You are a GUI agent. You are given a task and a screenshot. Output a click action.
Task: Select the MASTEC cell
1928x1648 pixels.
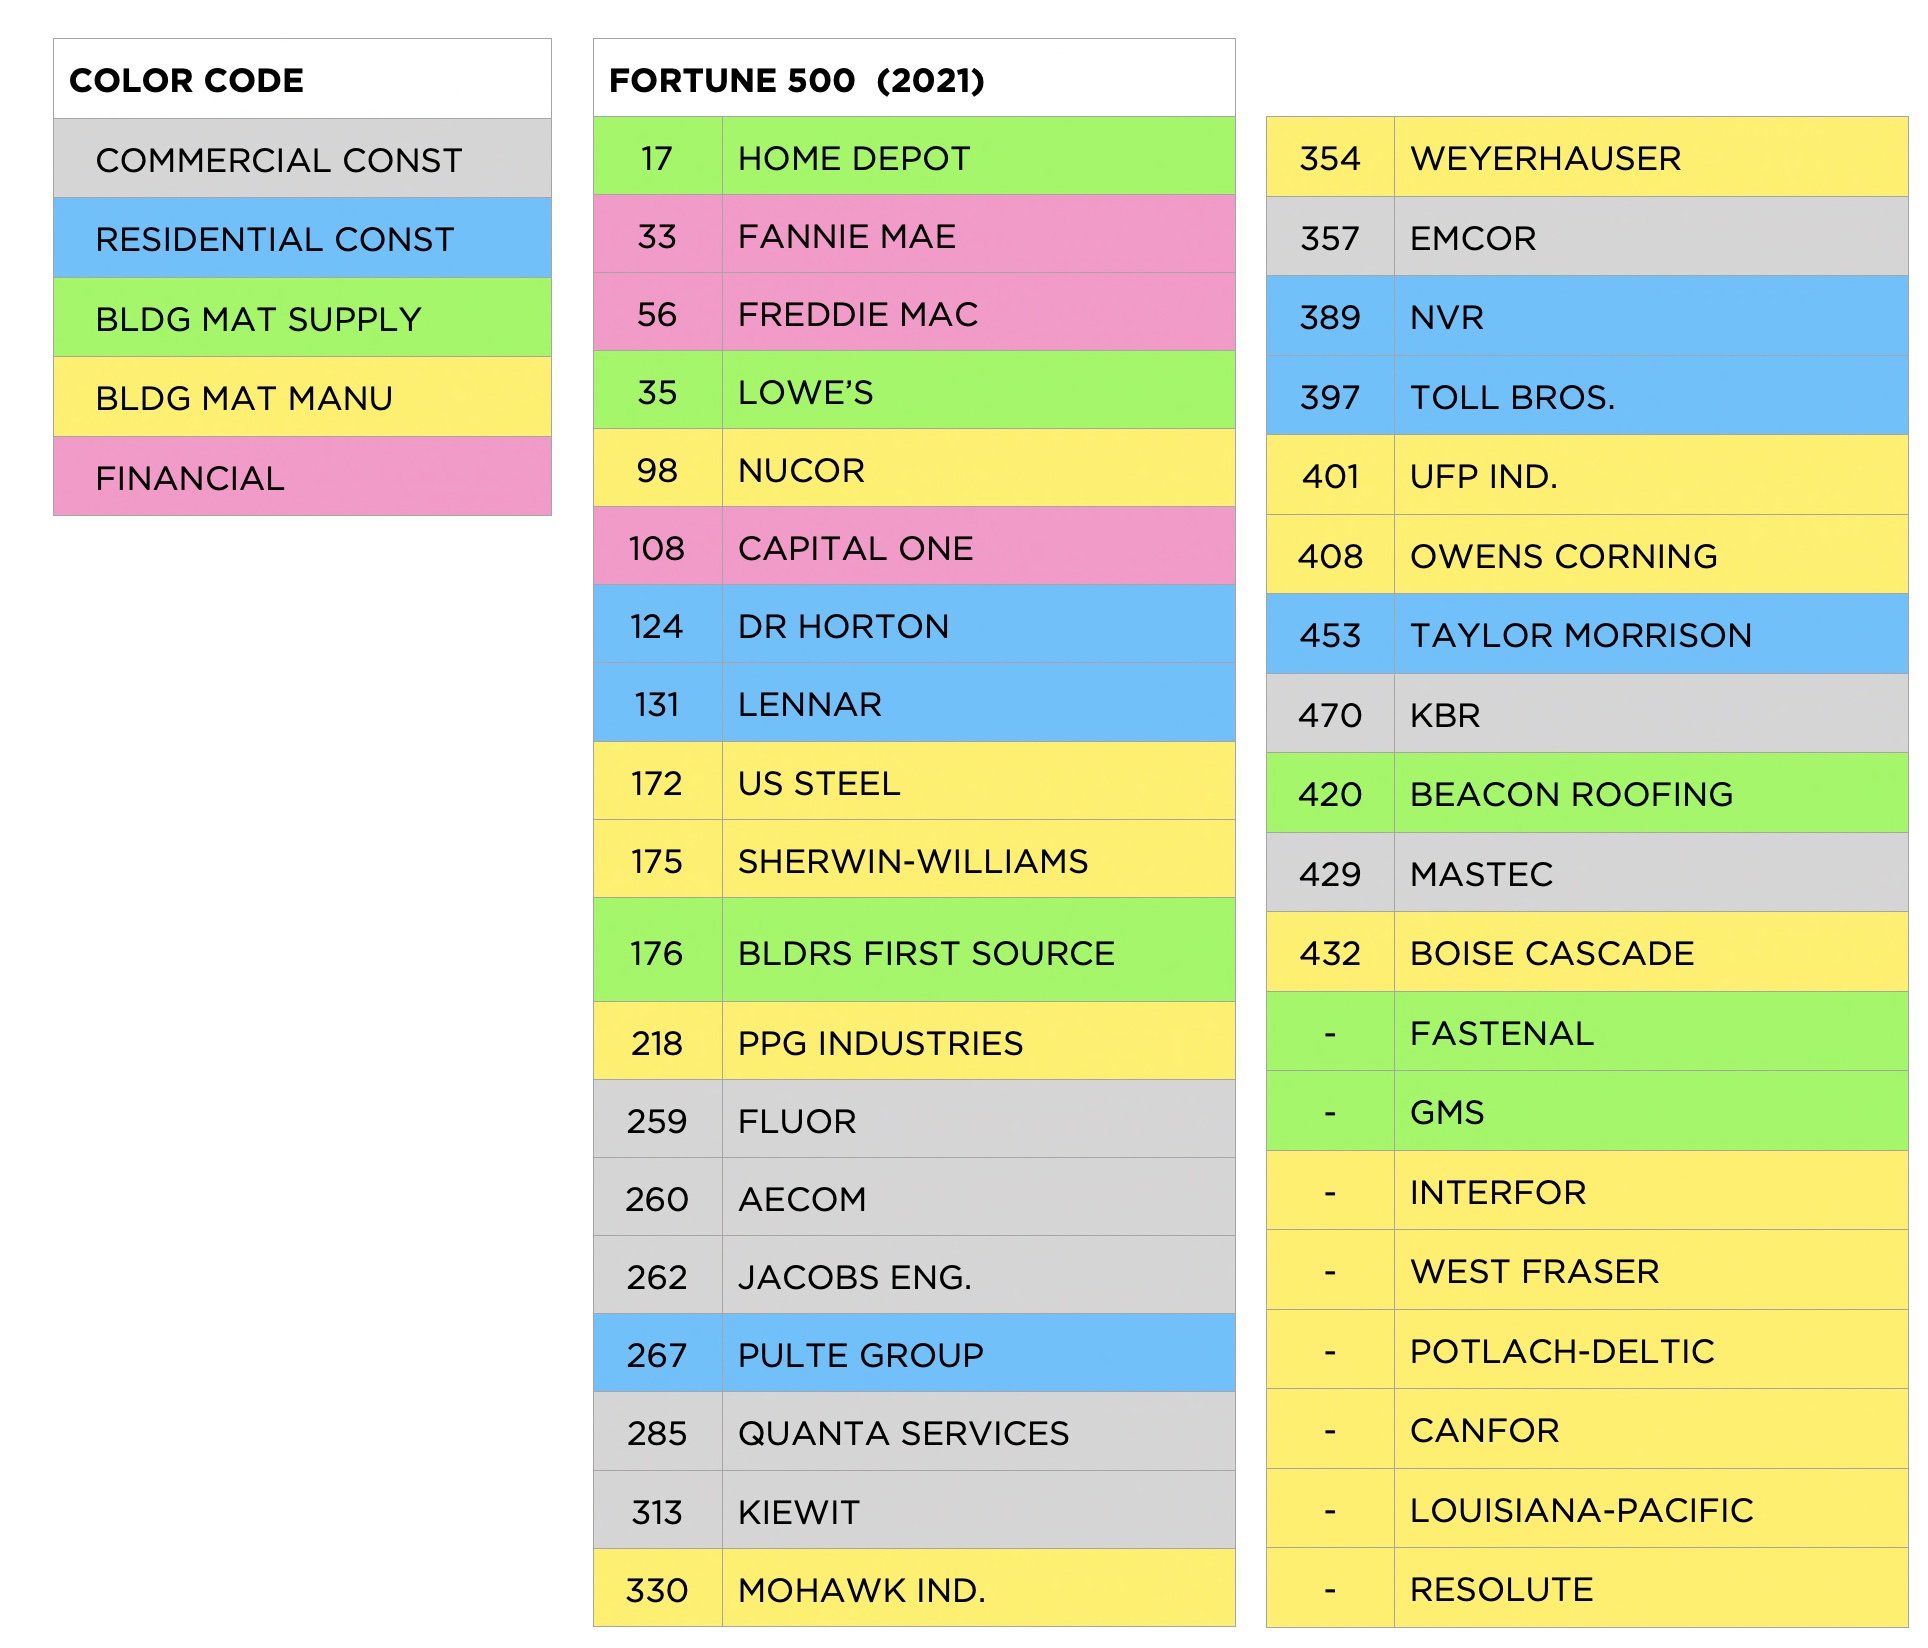(1651, 872)
